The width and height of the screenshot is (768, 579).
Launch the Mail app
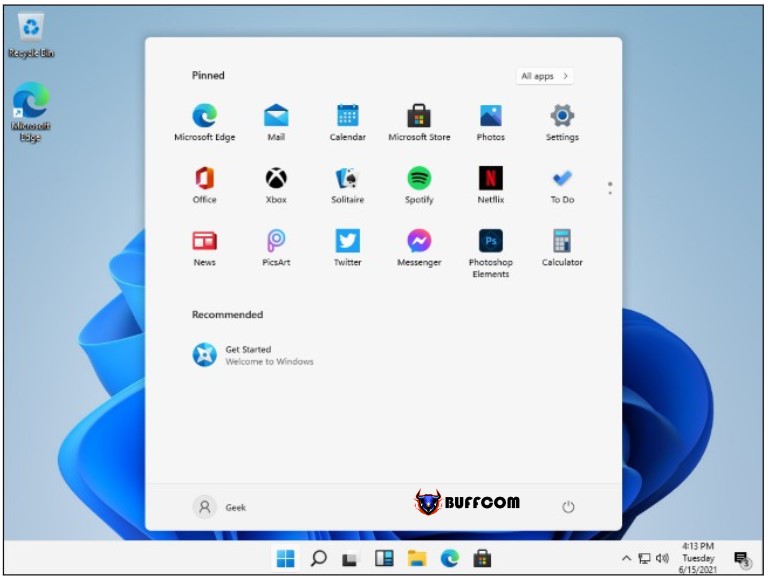point(276,122)
